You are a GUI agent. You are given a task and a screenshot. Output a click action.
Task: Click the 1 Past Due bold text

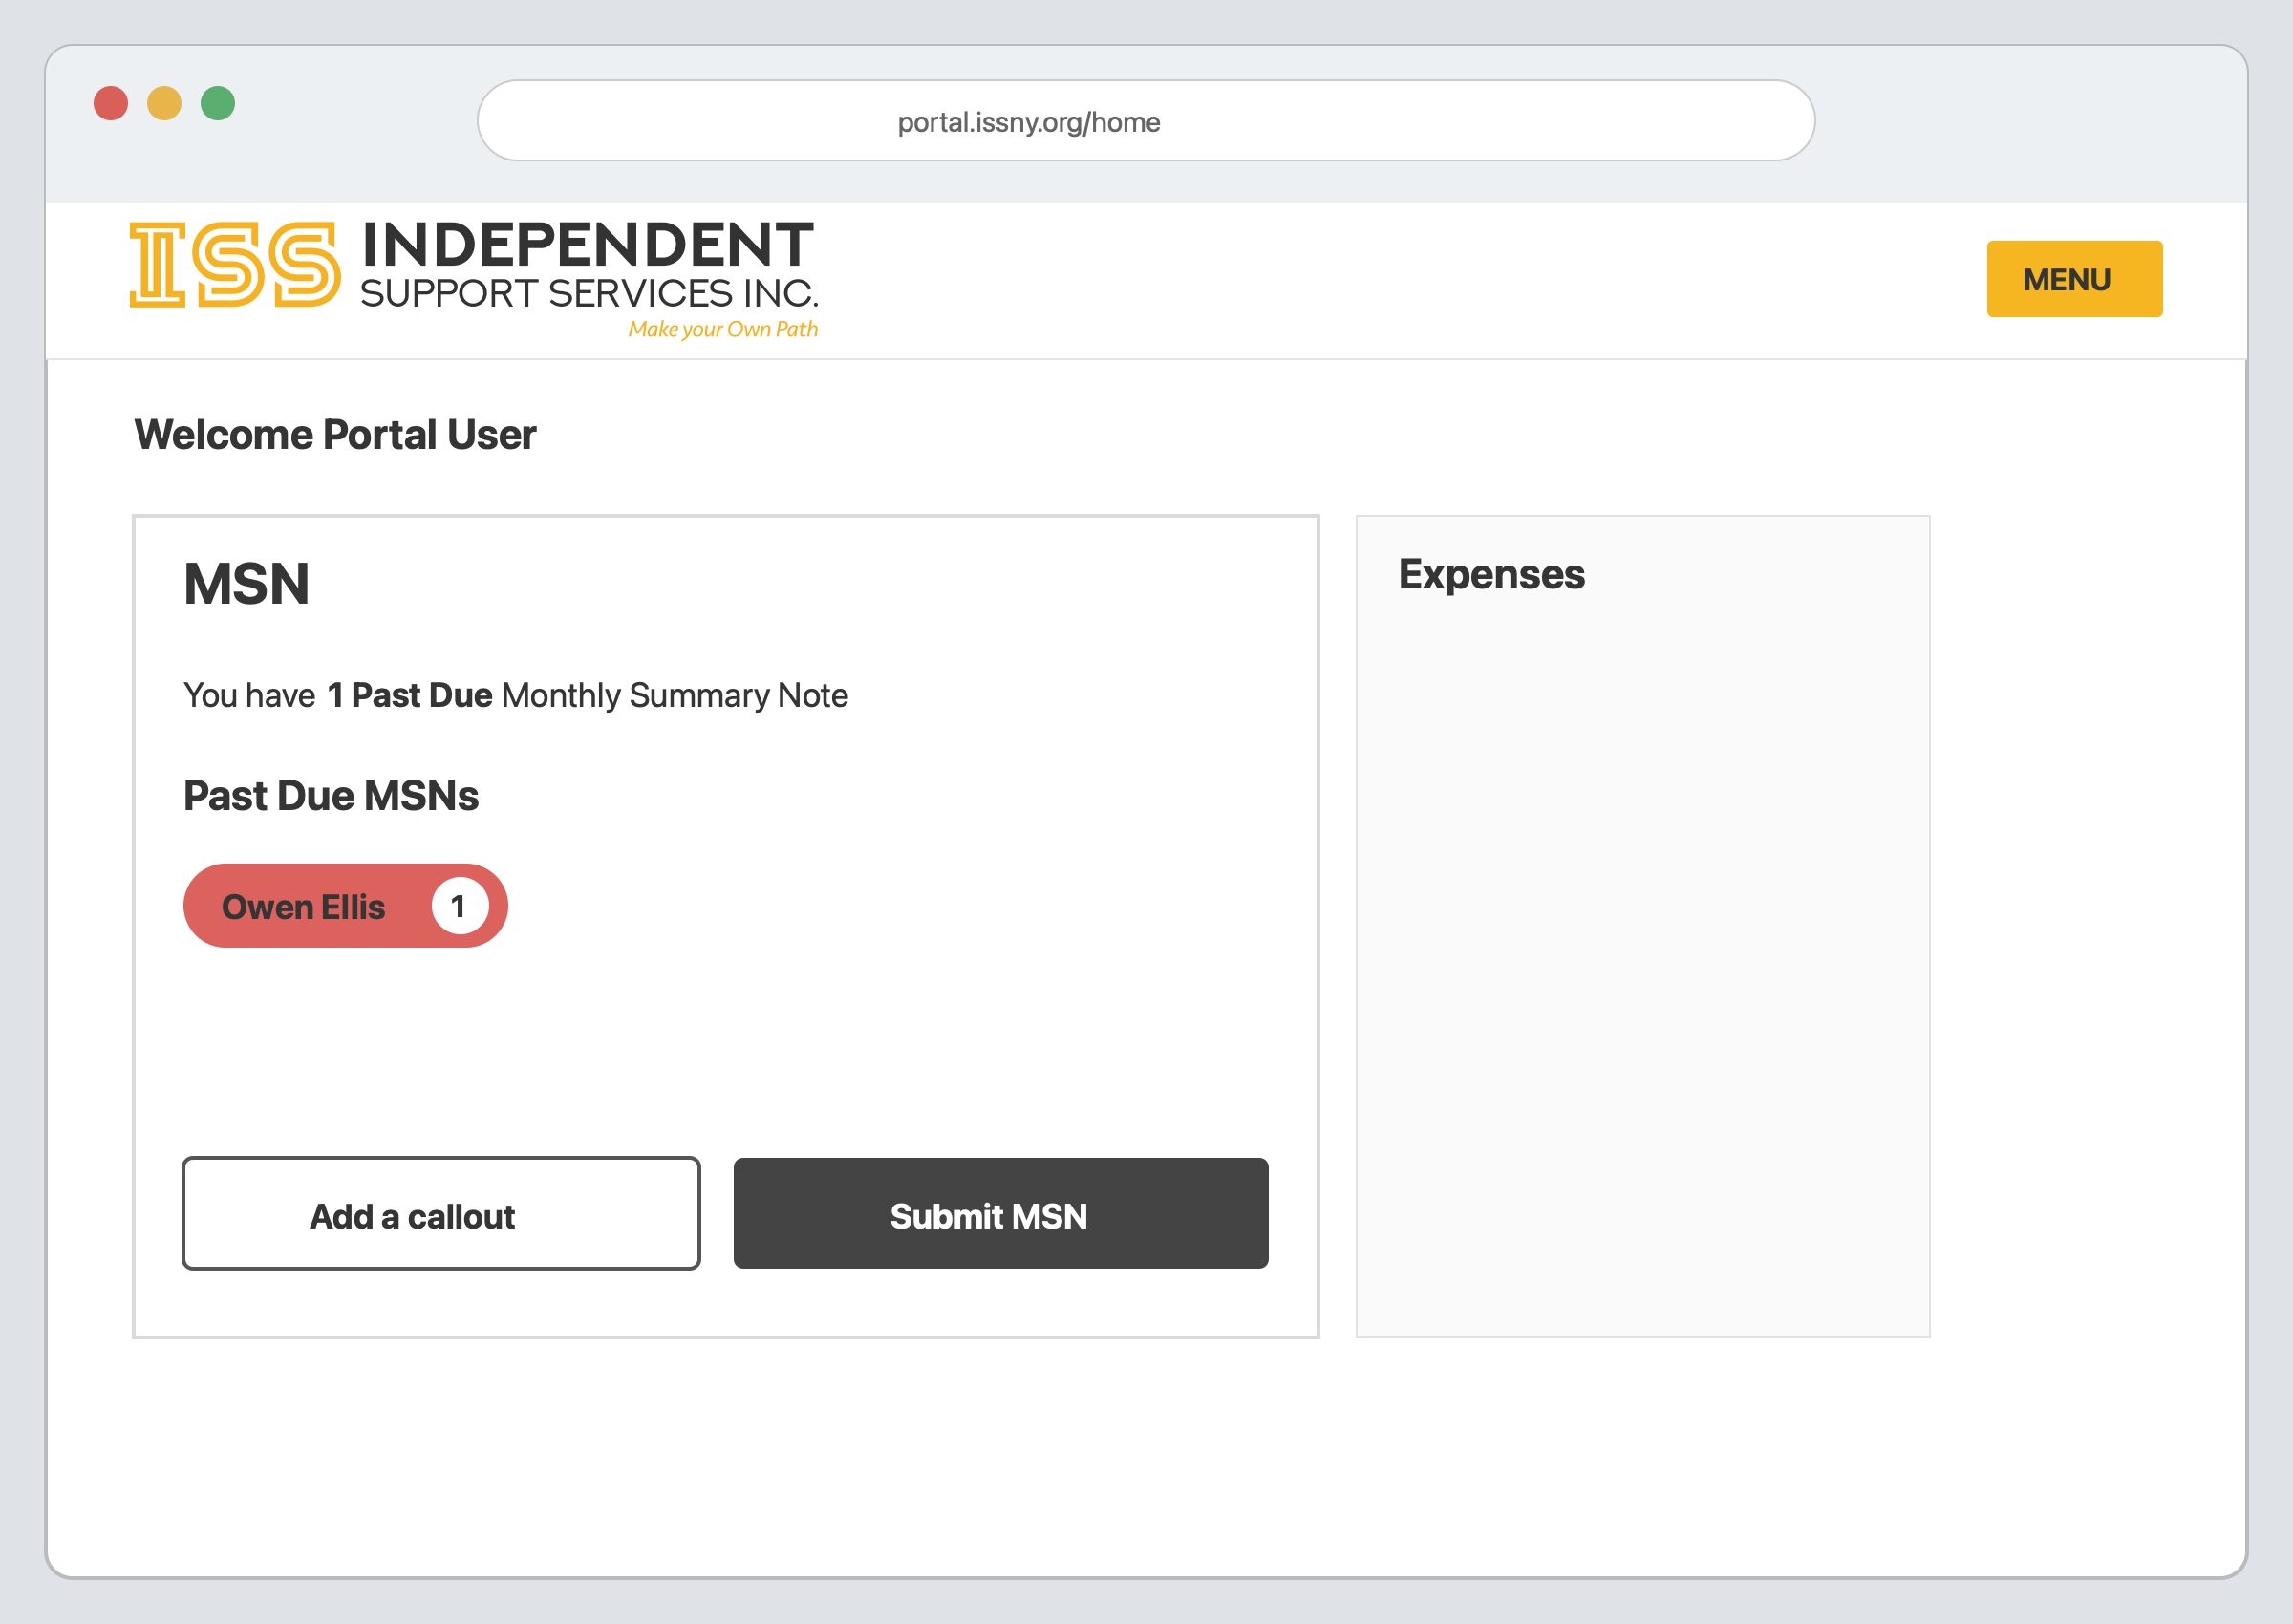(410, 695)
